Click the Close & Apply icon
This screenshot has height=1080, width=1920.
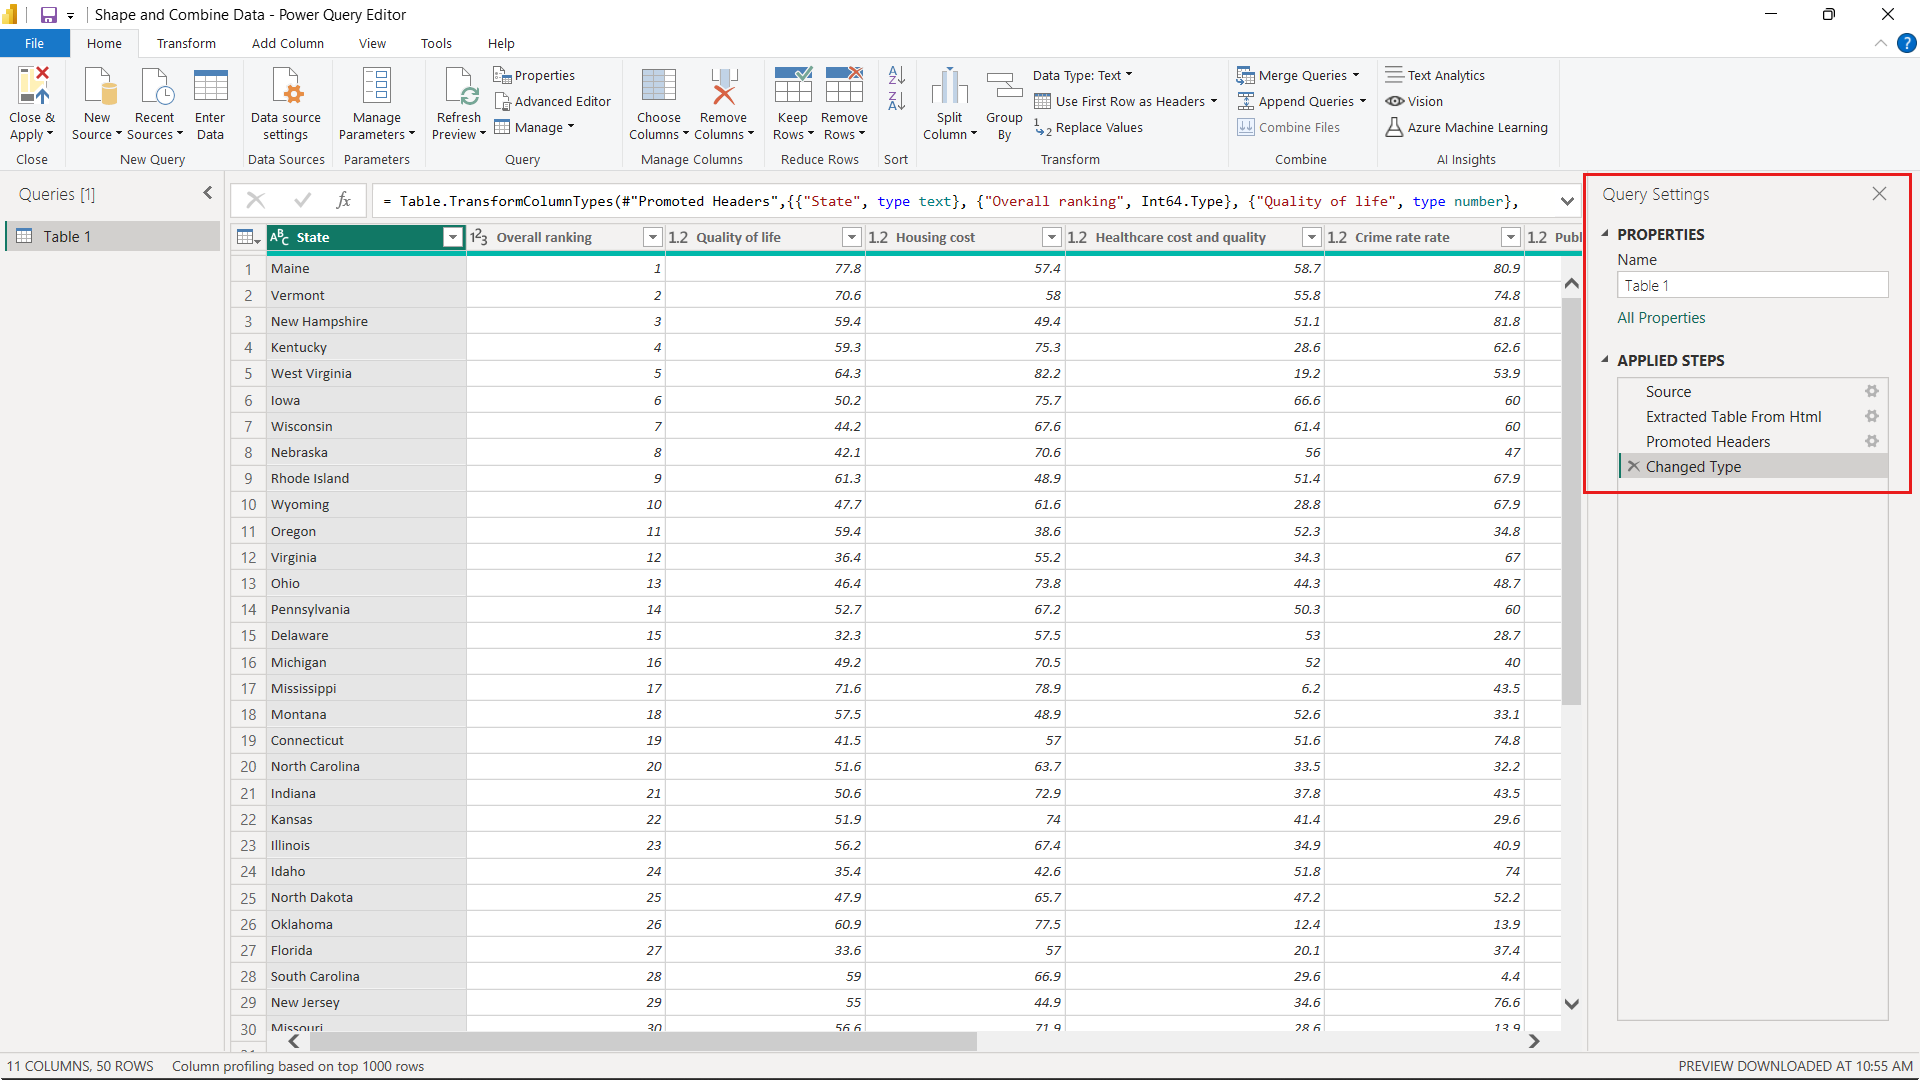point(31,86)
